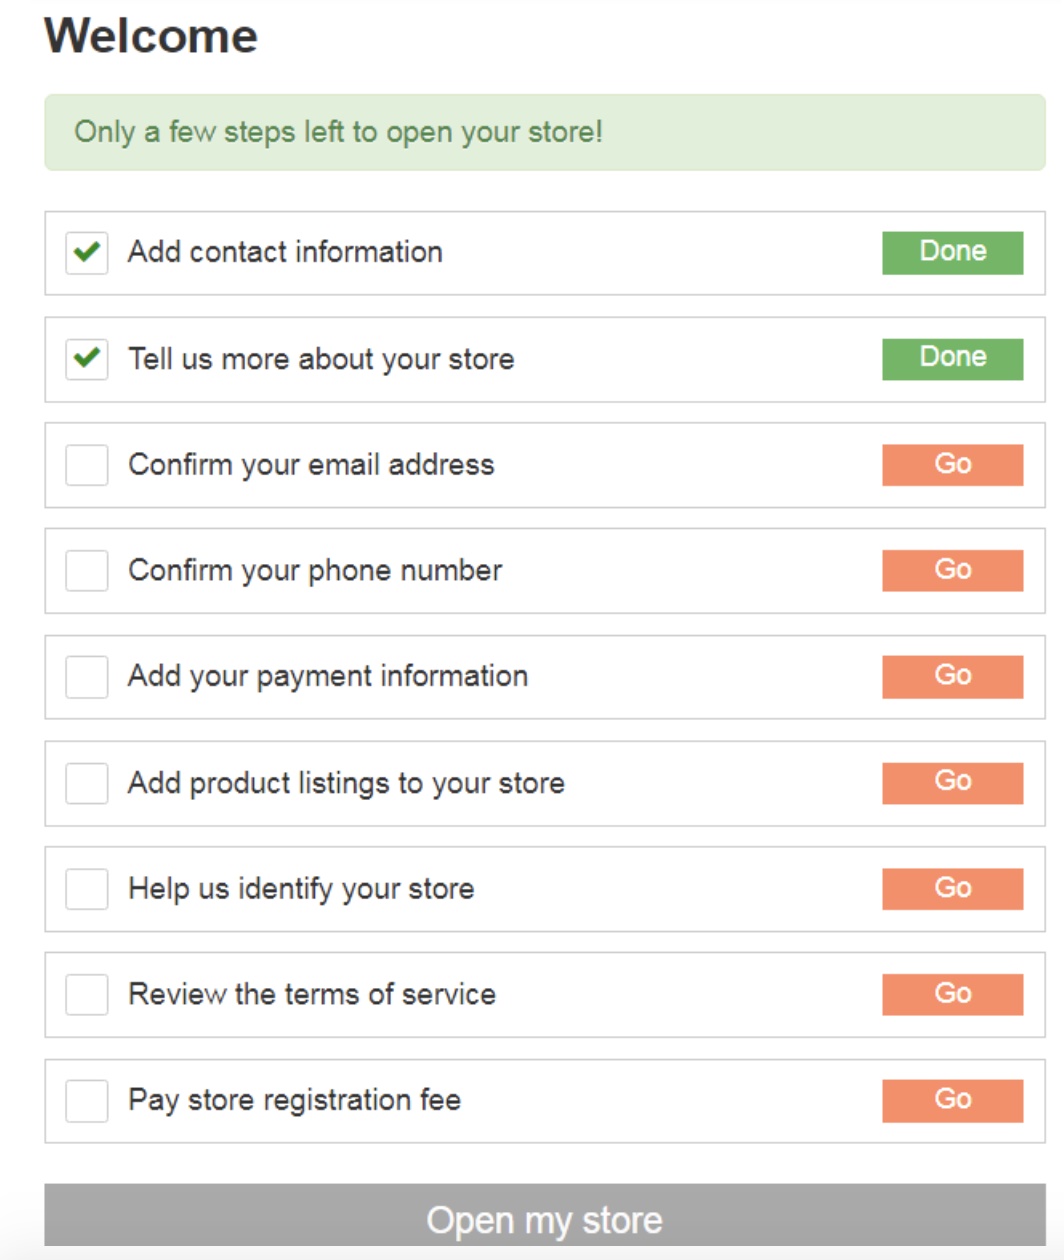The image size is (1064, 1260).
Task: Check the Review the terms of service box
Action: click(x=87, y=995)
